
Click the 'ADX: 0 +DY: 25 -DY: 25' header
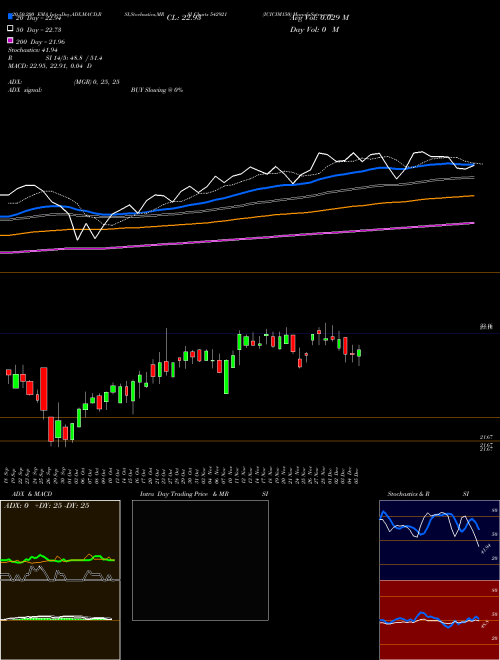(46, 506)
